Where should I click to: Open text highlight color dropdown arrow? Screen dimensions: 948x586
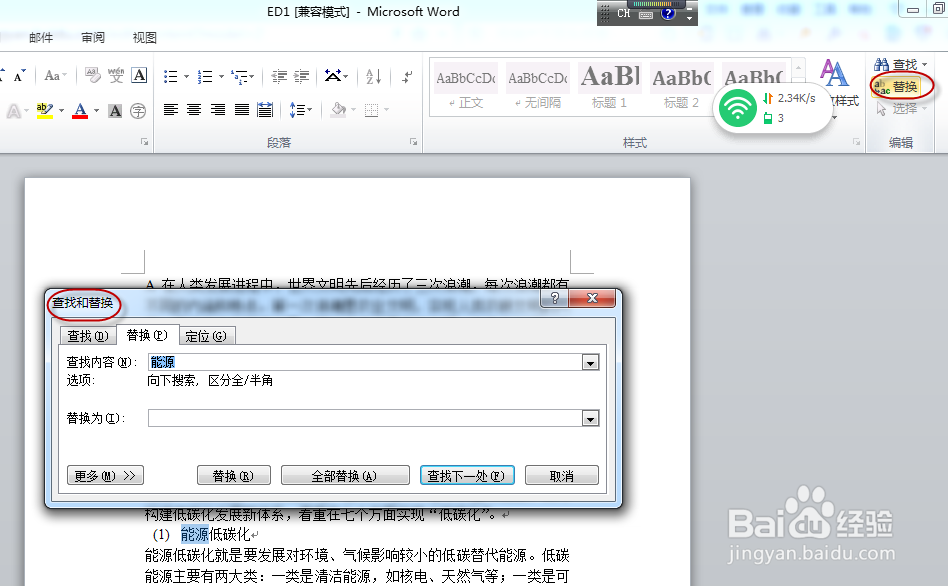(x=62, y=111)
